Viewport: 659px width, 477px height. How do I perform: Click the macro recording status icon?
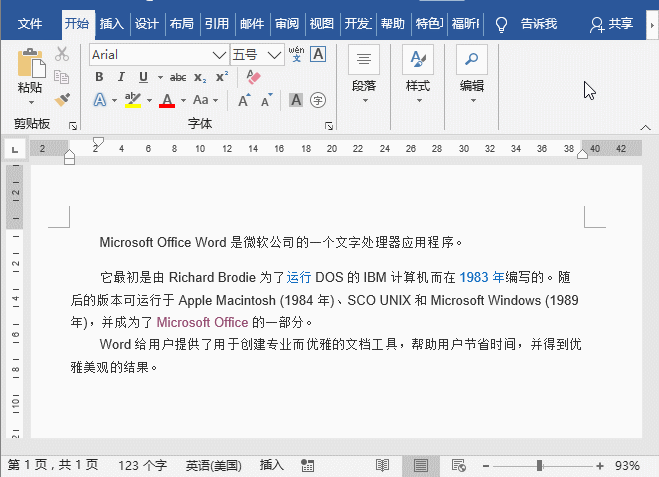pos(308,465)
